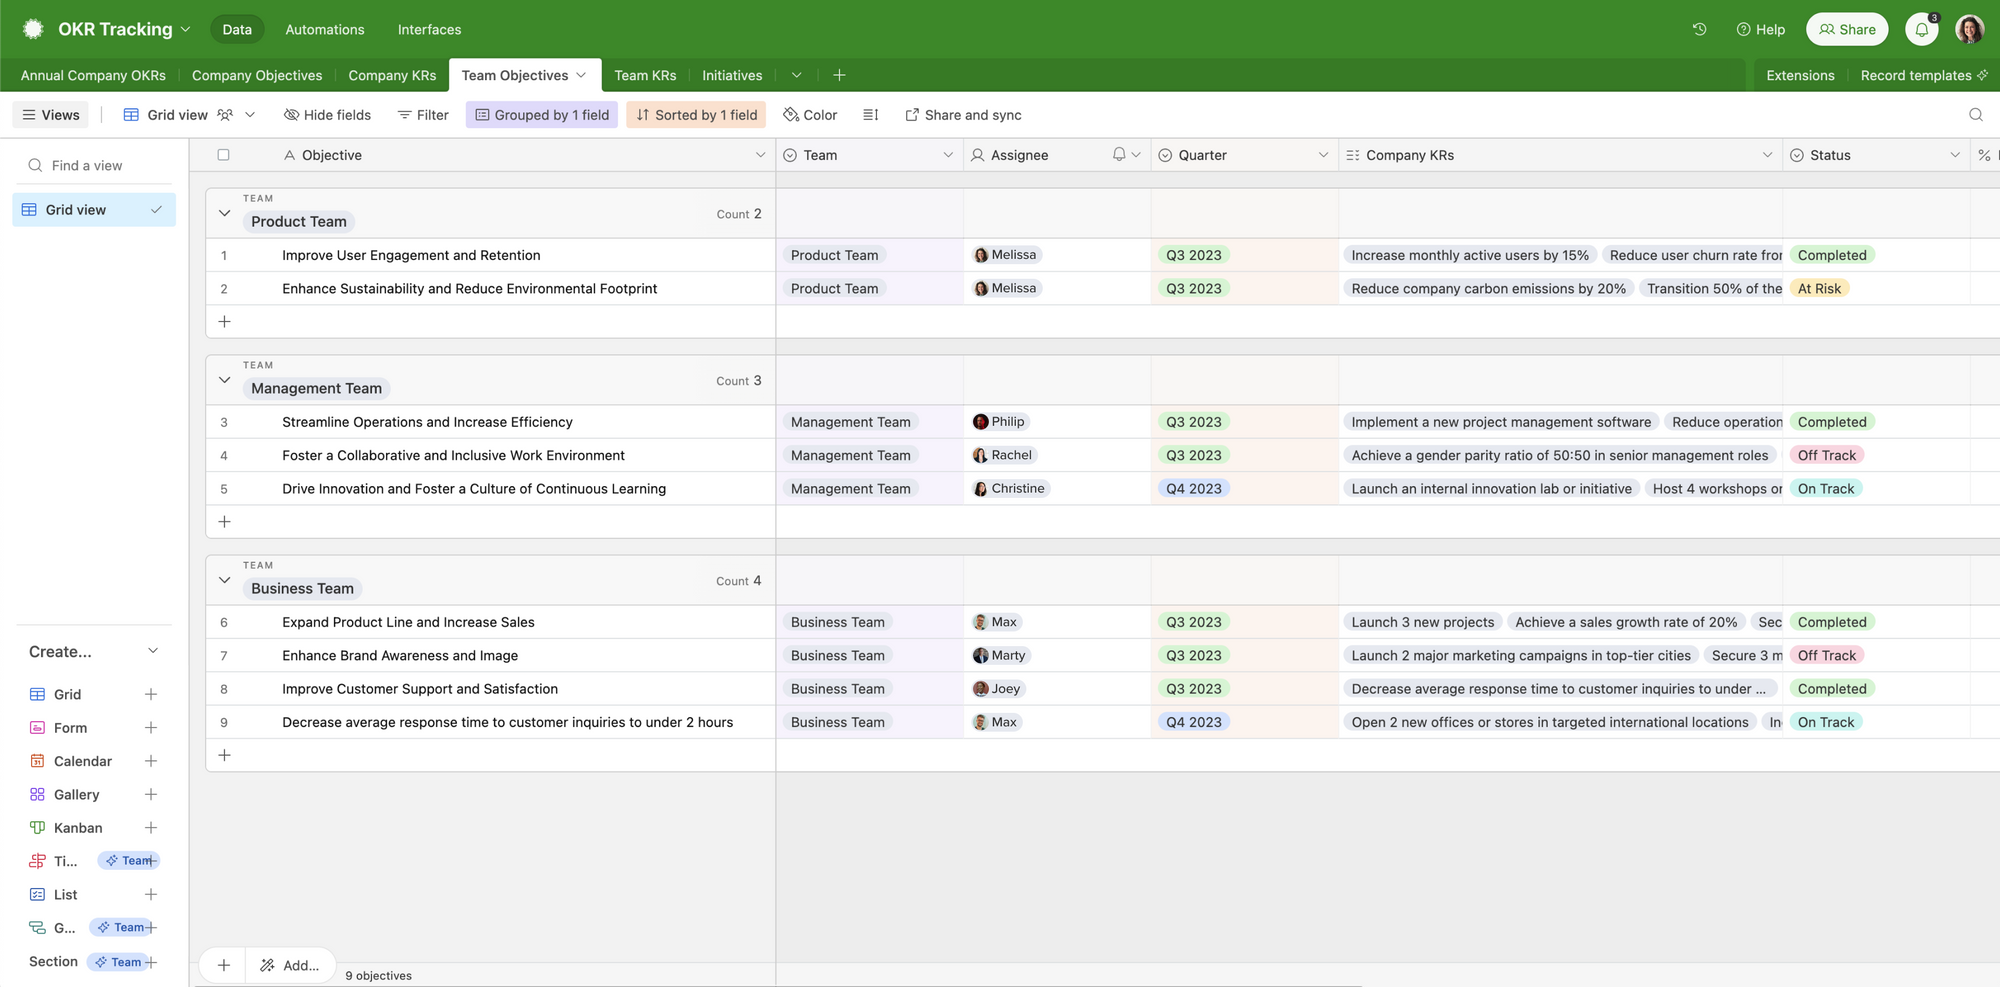Open the Automations menu

click(x=325, y=29)
